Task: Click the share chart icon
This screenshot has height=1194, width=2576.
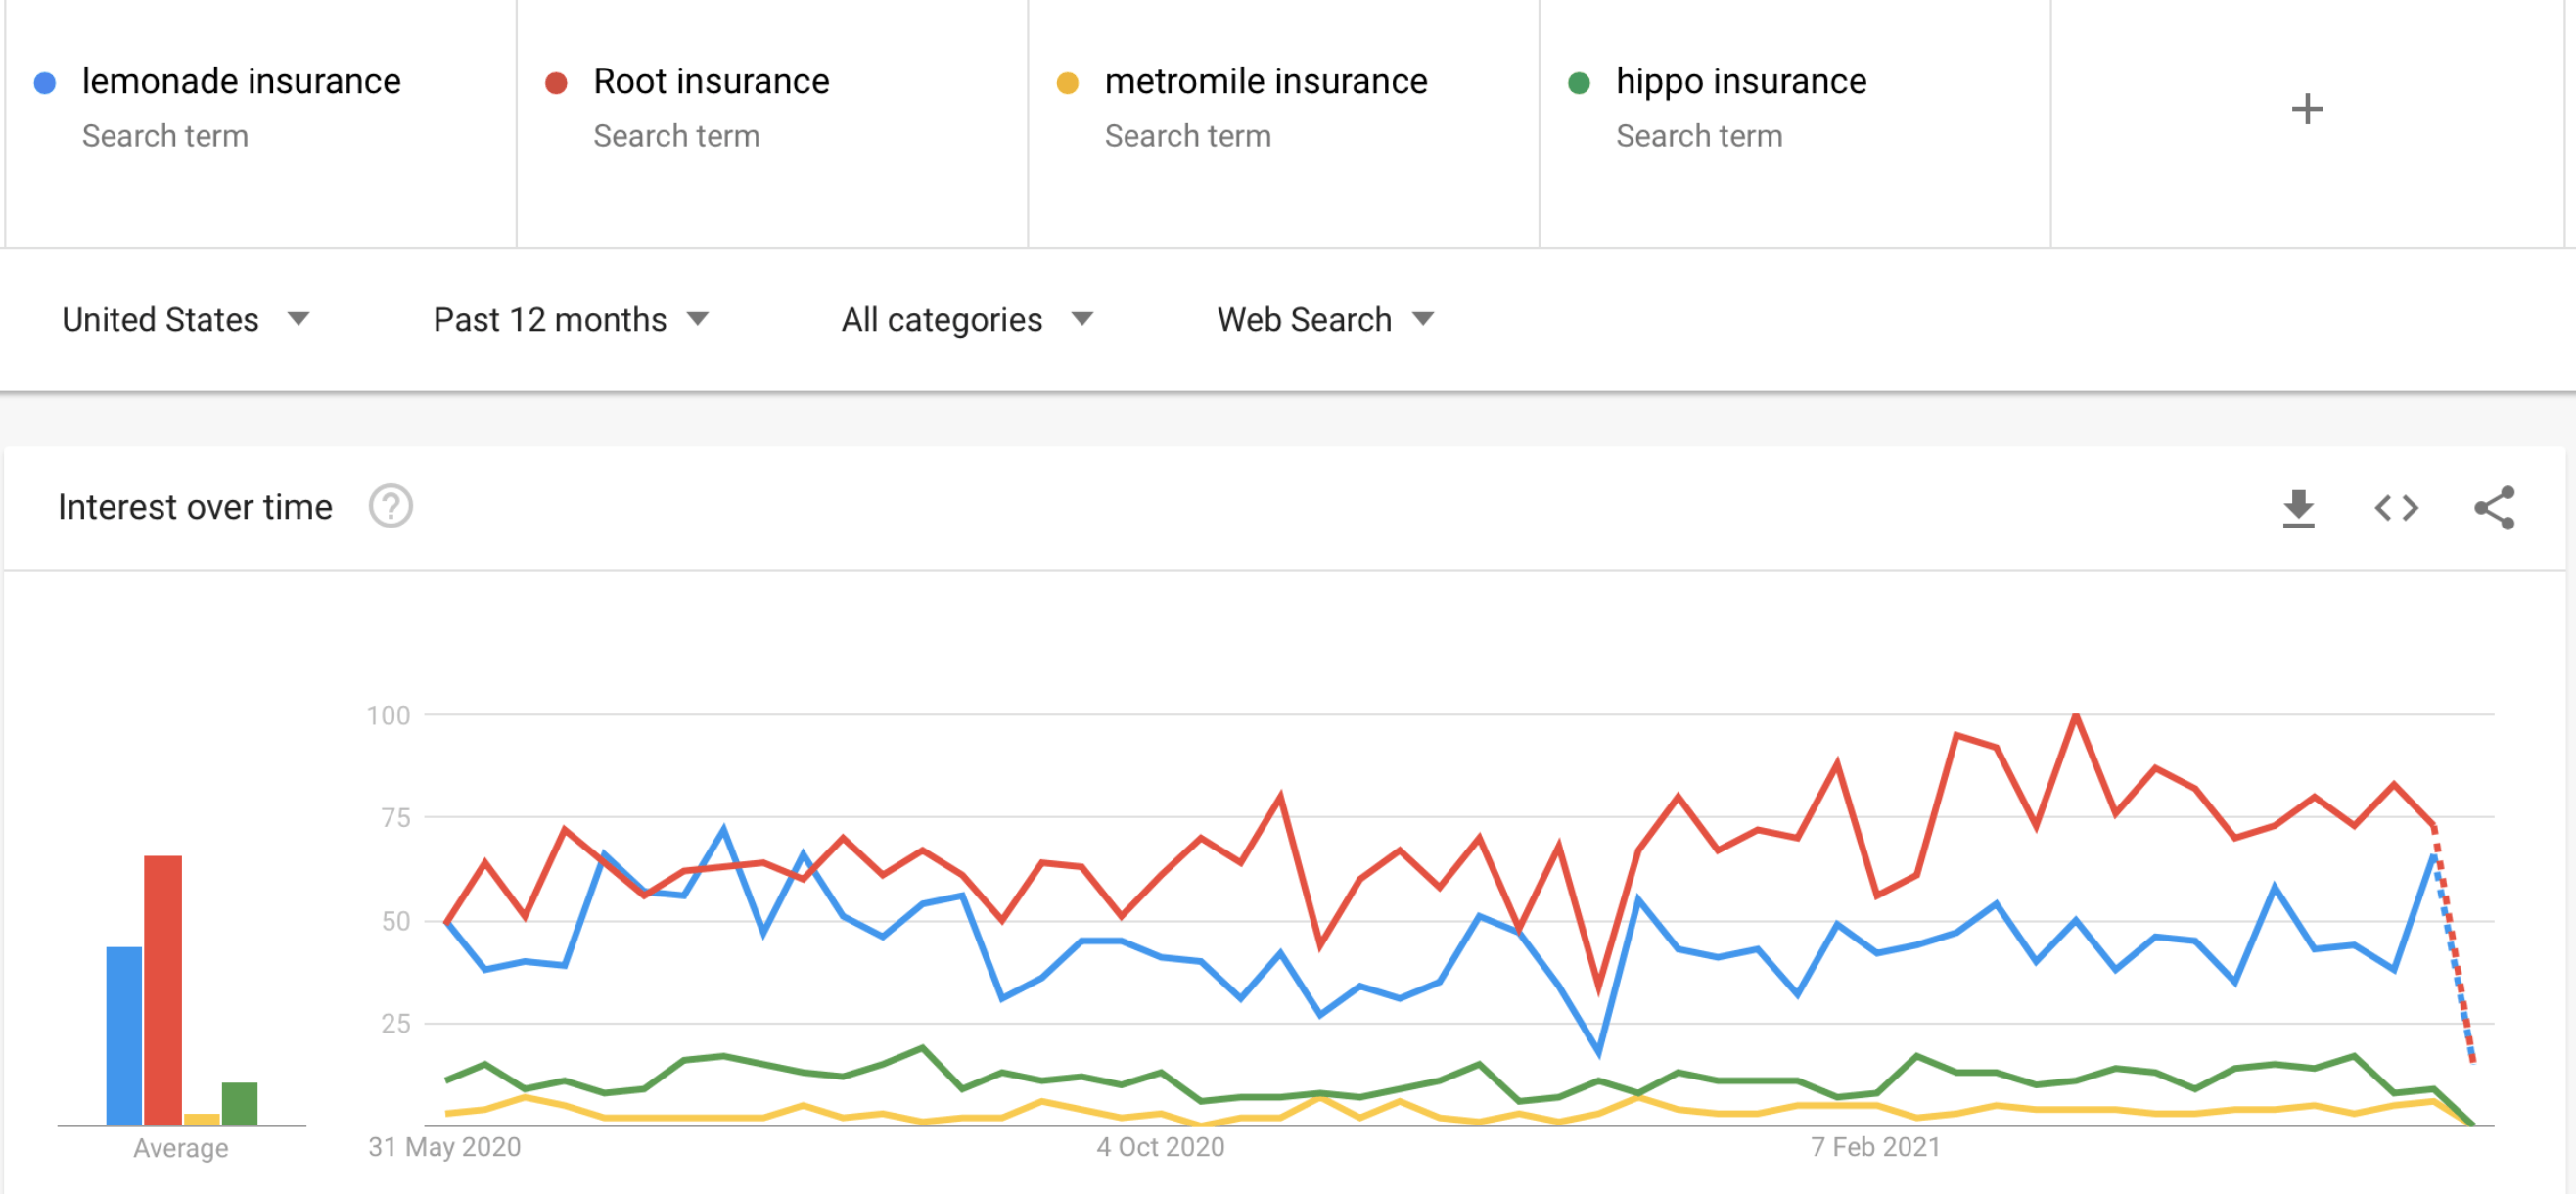Action: pos(2494,508)
